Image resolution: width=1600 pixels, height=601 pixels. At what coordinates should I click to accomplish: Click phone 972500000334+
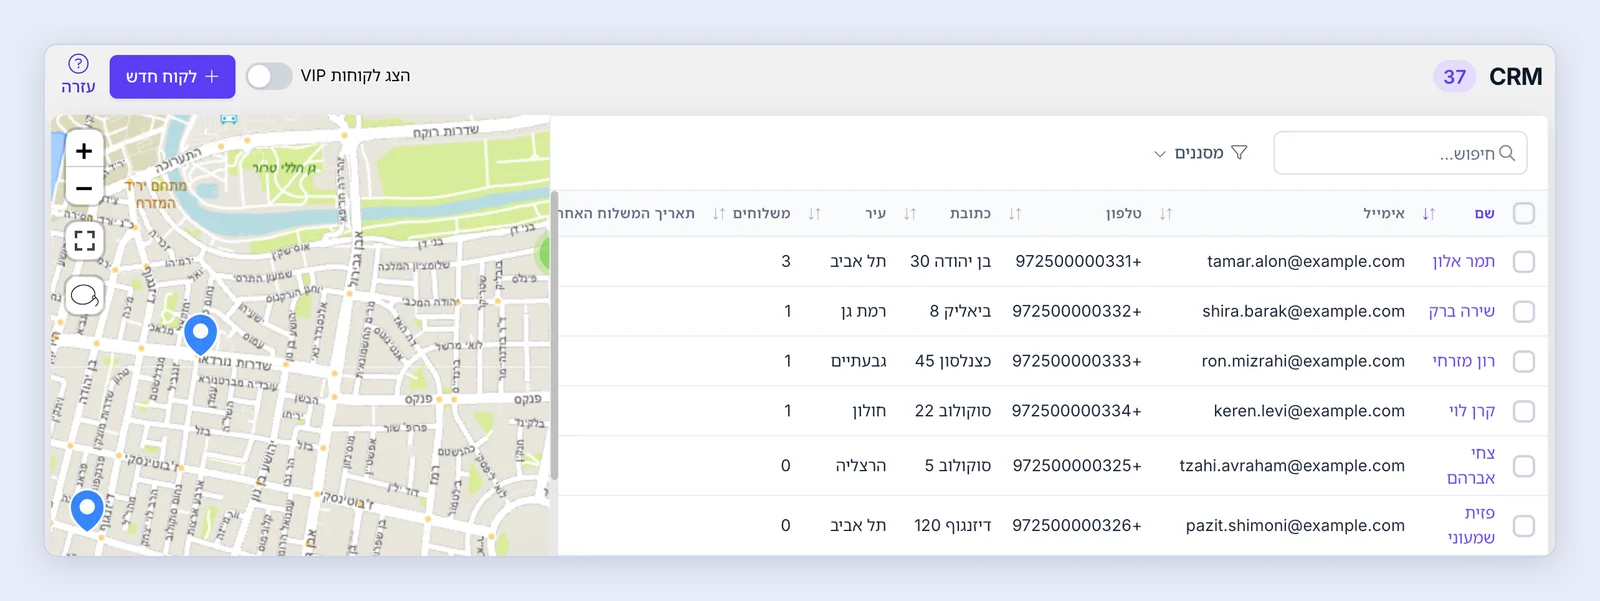coord(1077,411)
